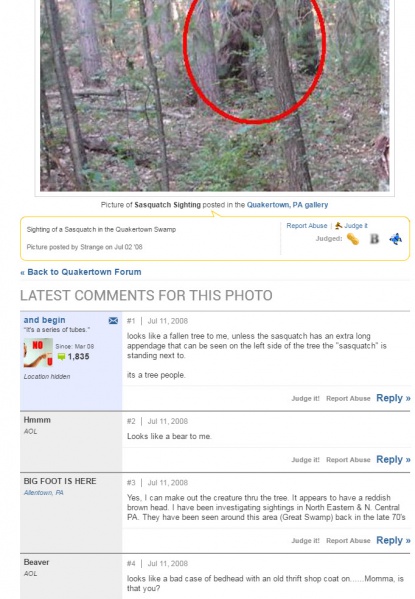The width and height of the screenshot is (415, 599).
Task: Click Judge it for the photo
Action: (356, 226)
